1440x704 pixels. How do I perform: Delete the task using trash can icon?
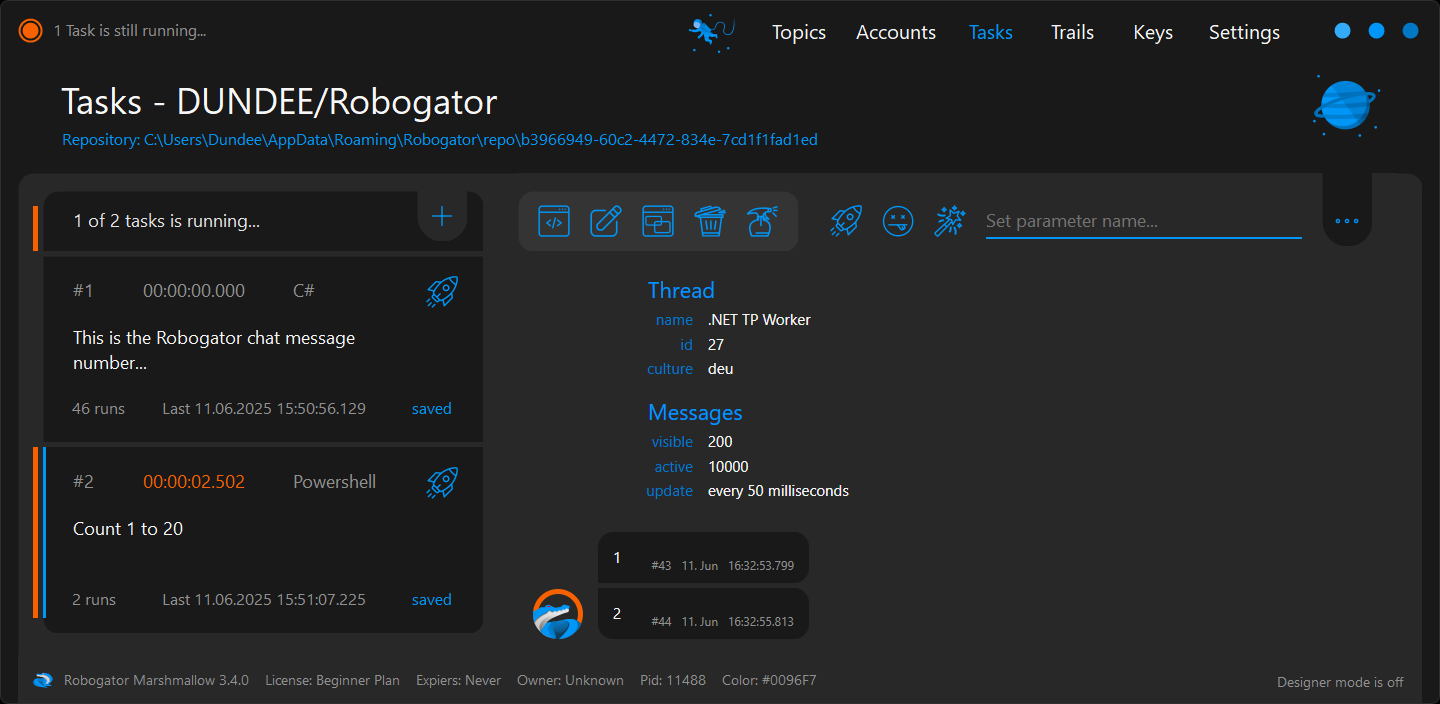pyautogui.click(x=710, y=221)
